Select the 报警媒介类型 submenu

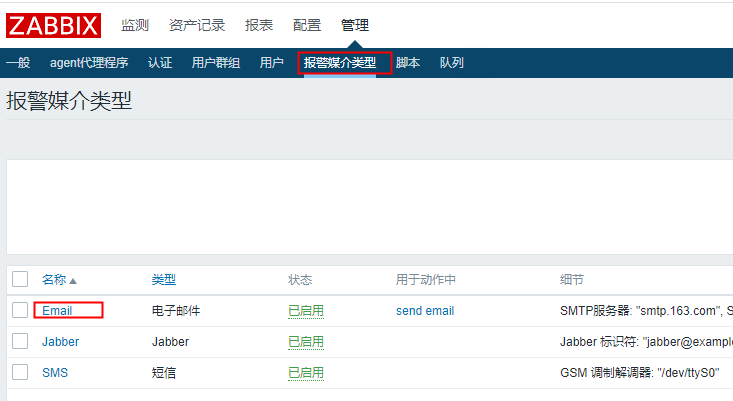pyautogui.click(x=340, y=63)
